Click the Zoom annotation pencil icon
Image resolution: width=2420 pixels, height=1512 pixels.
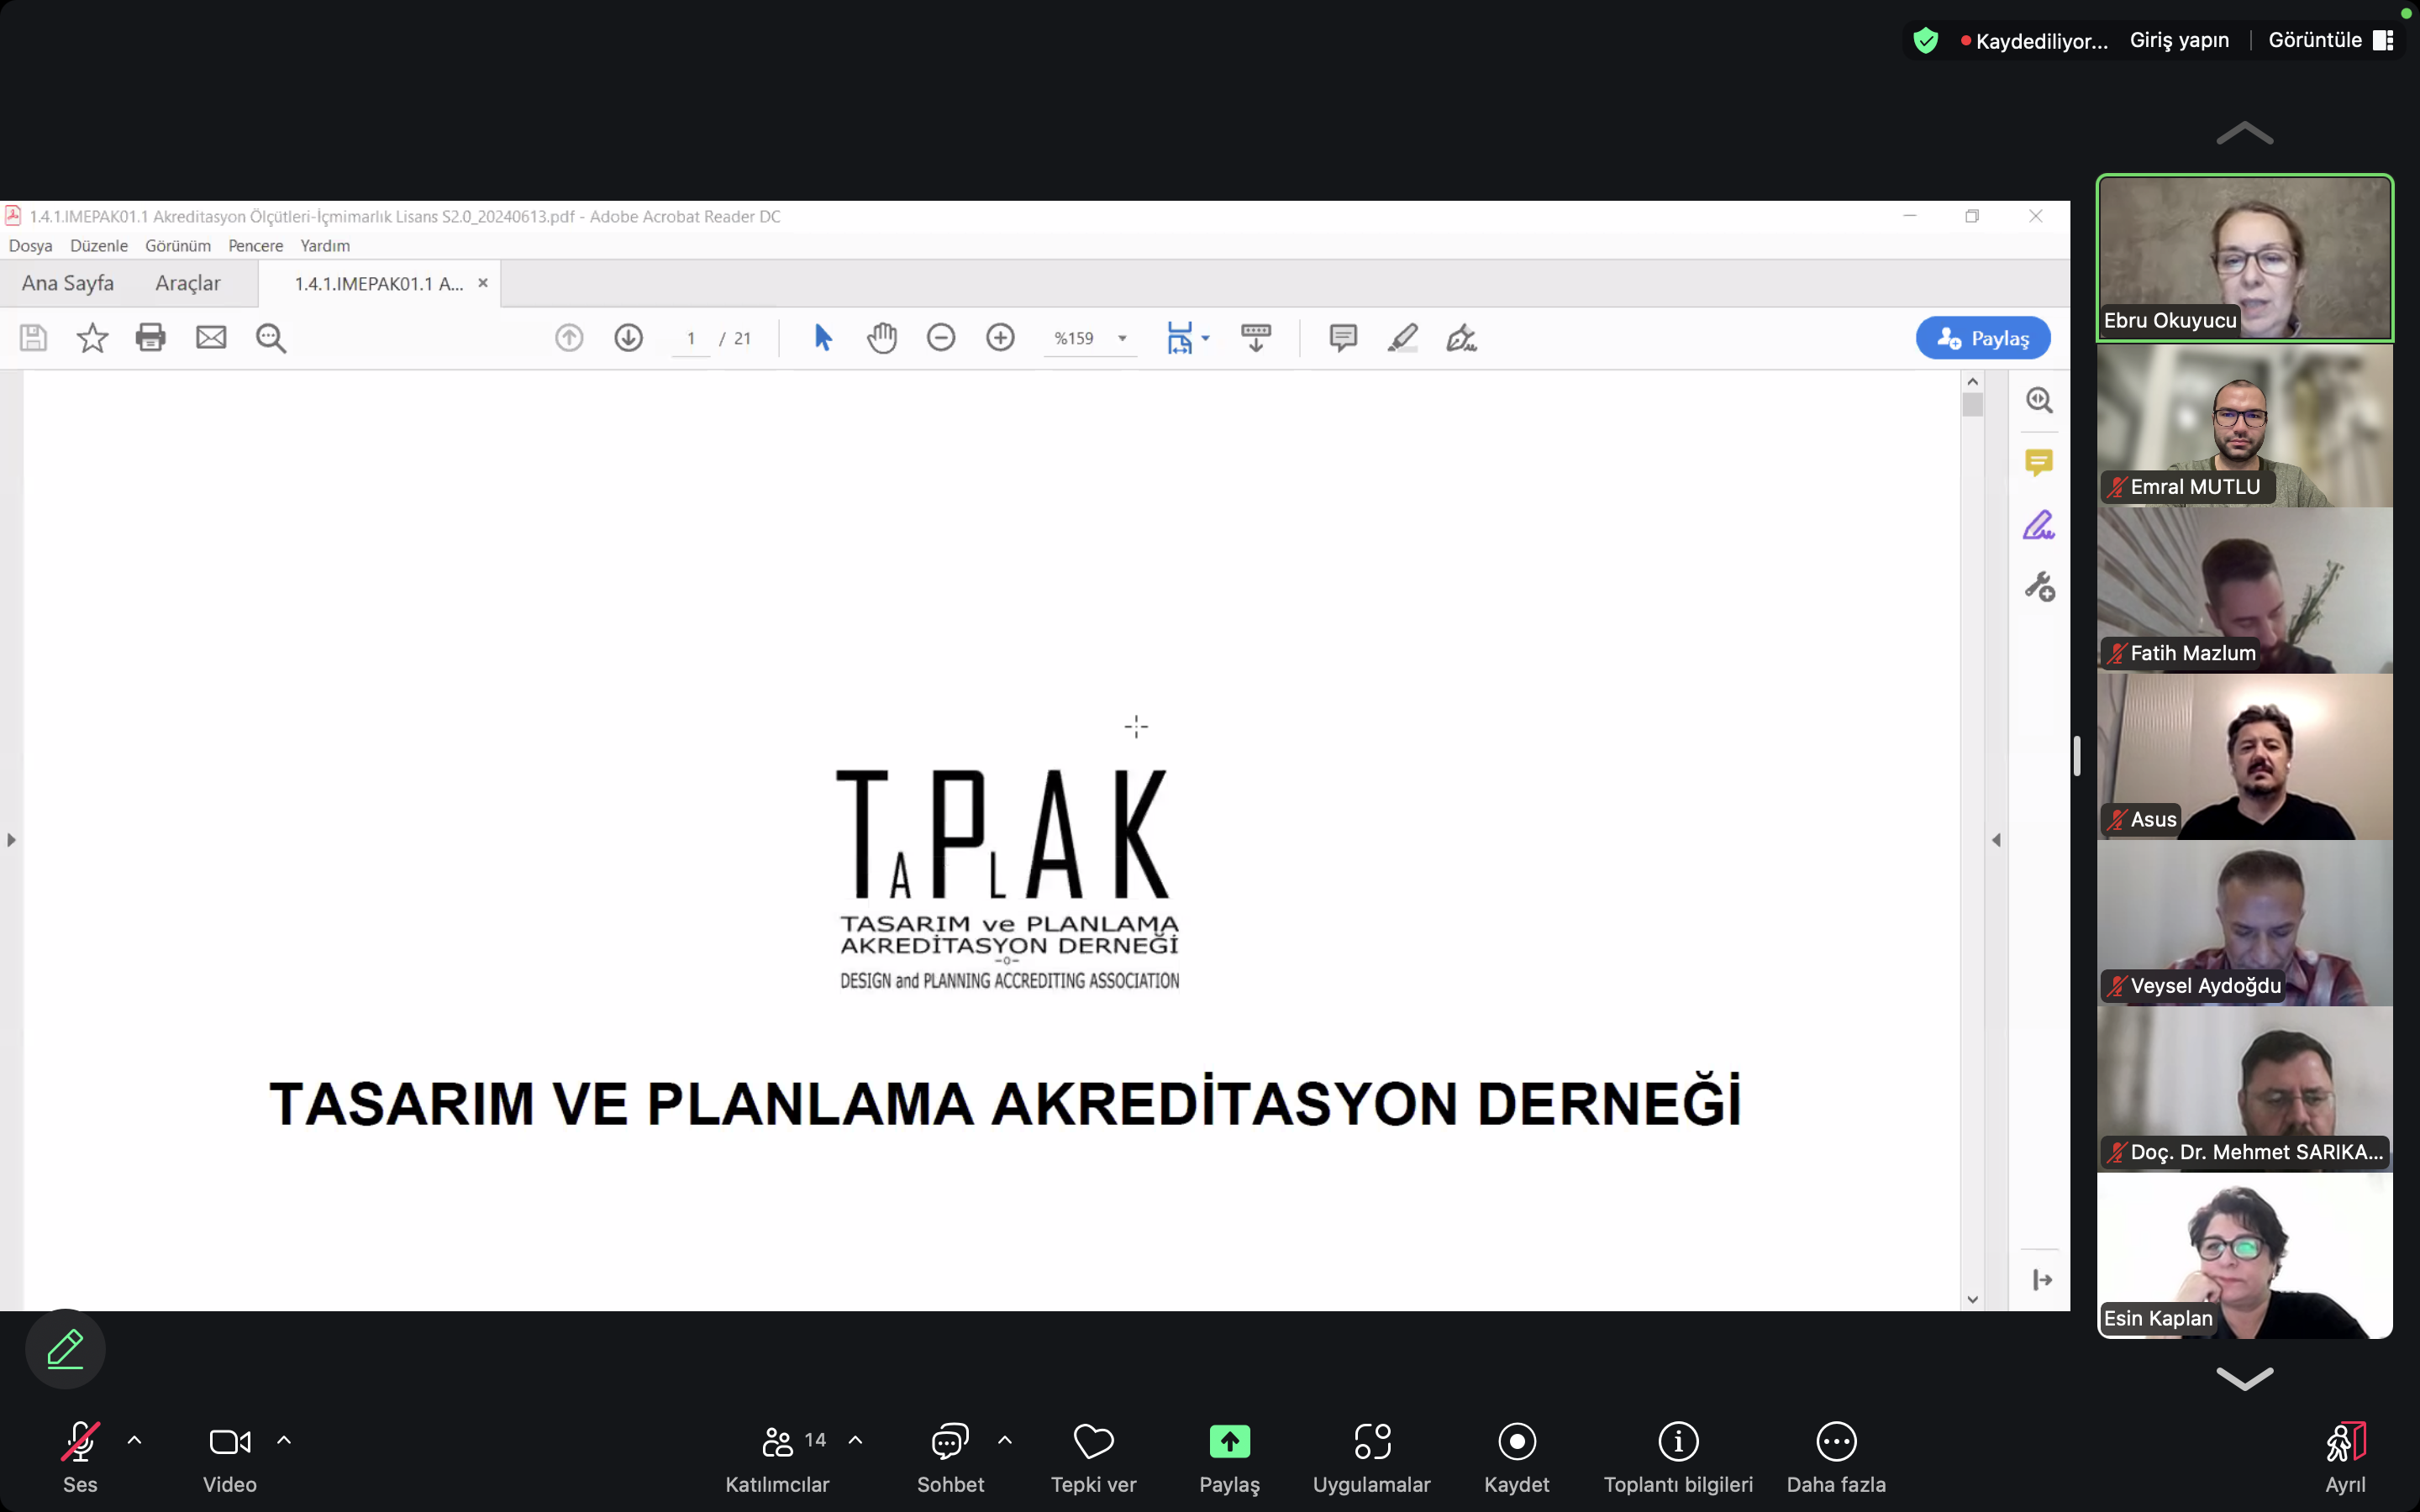tap(65, 1349)
